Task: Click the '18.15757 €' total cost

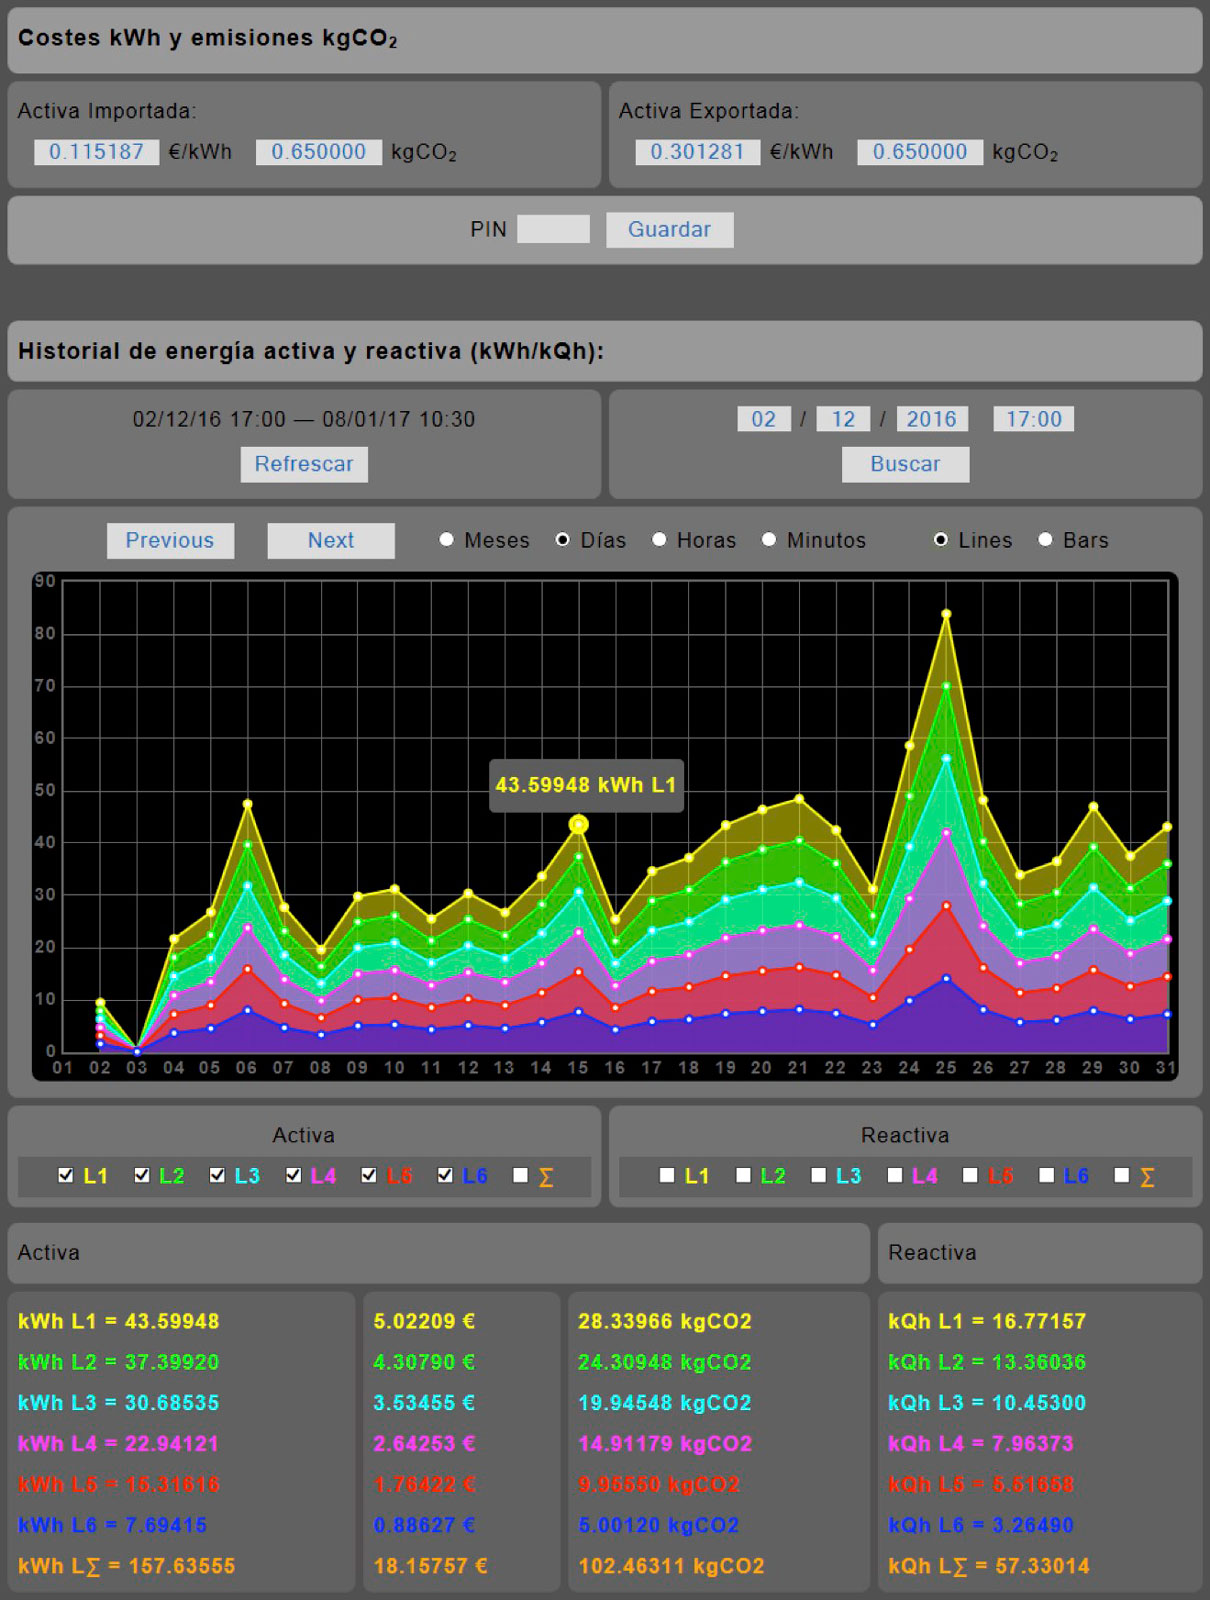Action: [430, 1566]
